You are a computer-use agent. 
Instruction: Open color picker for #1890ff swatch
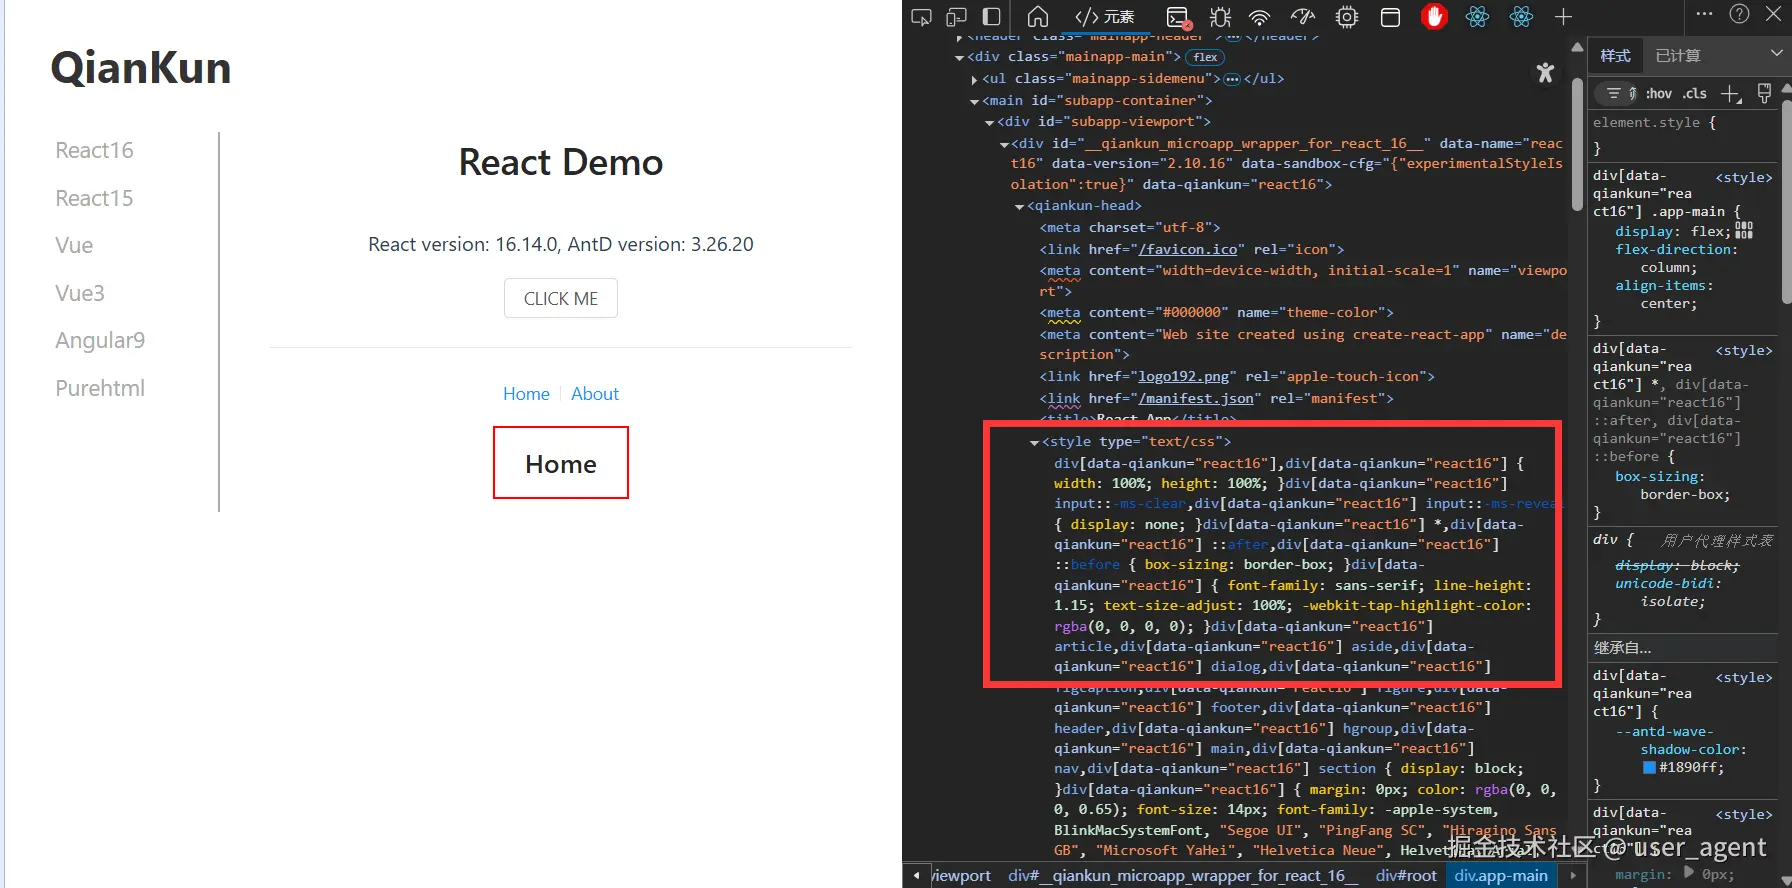1650,768
